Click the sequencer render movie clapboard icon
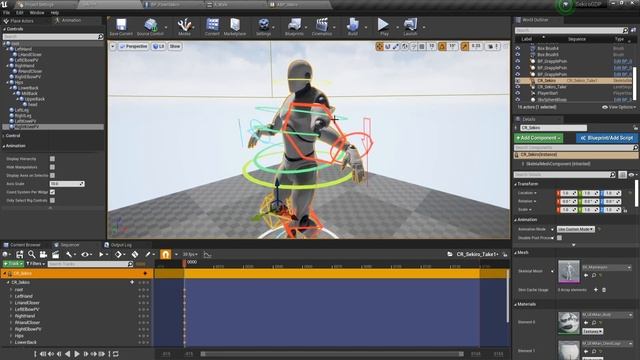This screenshot has width=640, height=360. (x=56, y=254)
